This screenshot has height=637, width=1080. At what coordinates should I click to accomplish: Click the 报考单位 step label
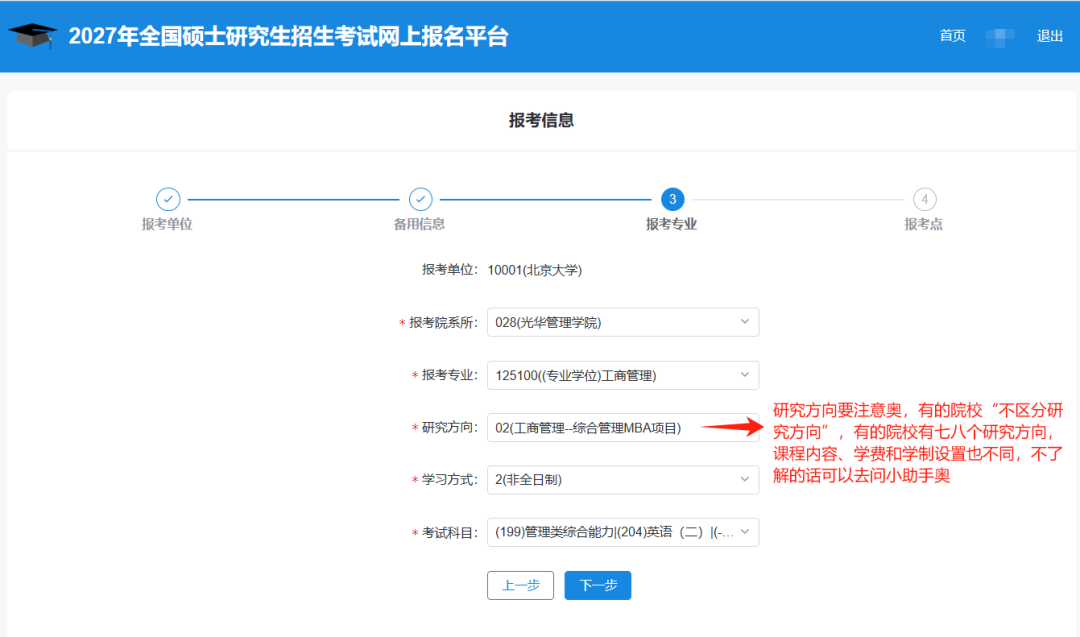click(x=167, y=224)
